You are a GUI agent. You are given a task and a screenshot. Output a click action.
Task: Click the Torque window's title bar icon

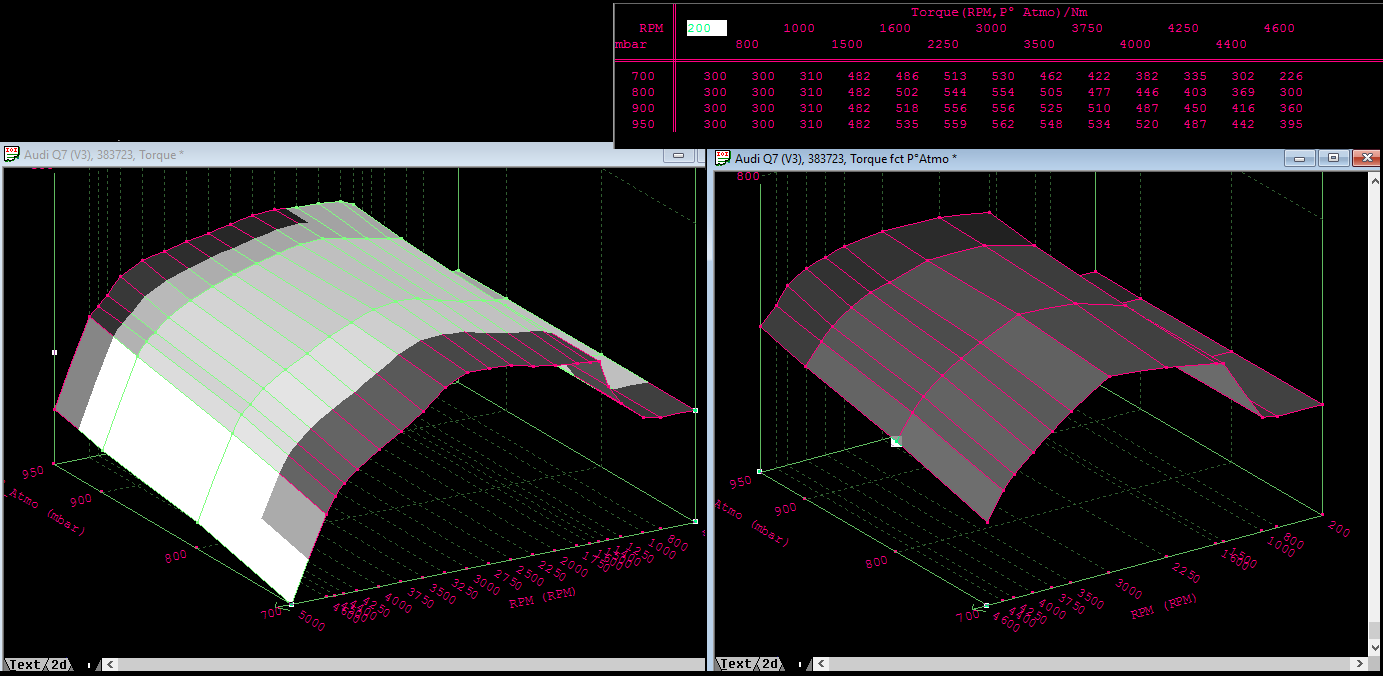(12, 154)
